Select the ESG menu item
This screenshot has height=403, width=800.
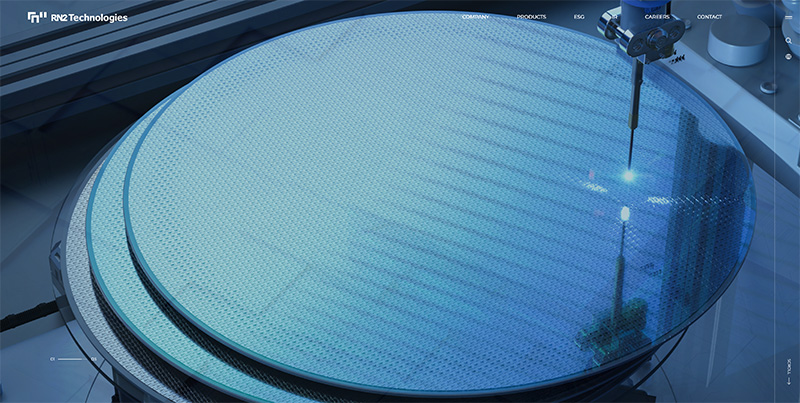pos(580,17)
